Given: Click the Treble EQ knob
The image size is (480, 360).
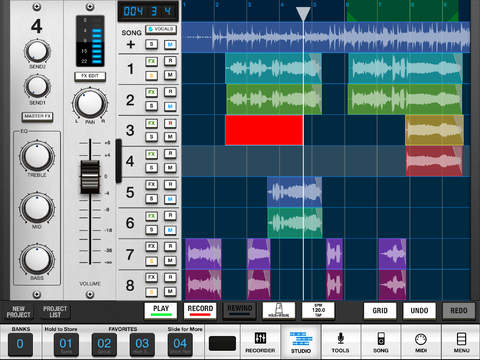Looking at the screenshot, I should click(37, 156).
